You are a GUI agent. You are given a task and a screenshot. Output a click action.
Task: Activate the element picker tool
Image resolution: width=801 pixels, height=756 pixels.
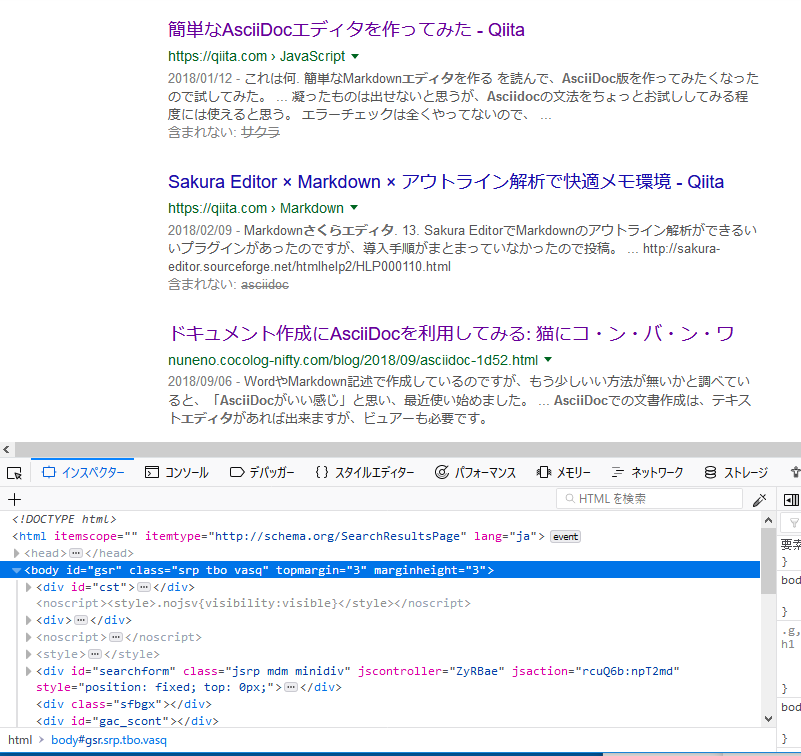pyautogui.click(x=14, y=471)
